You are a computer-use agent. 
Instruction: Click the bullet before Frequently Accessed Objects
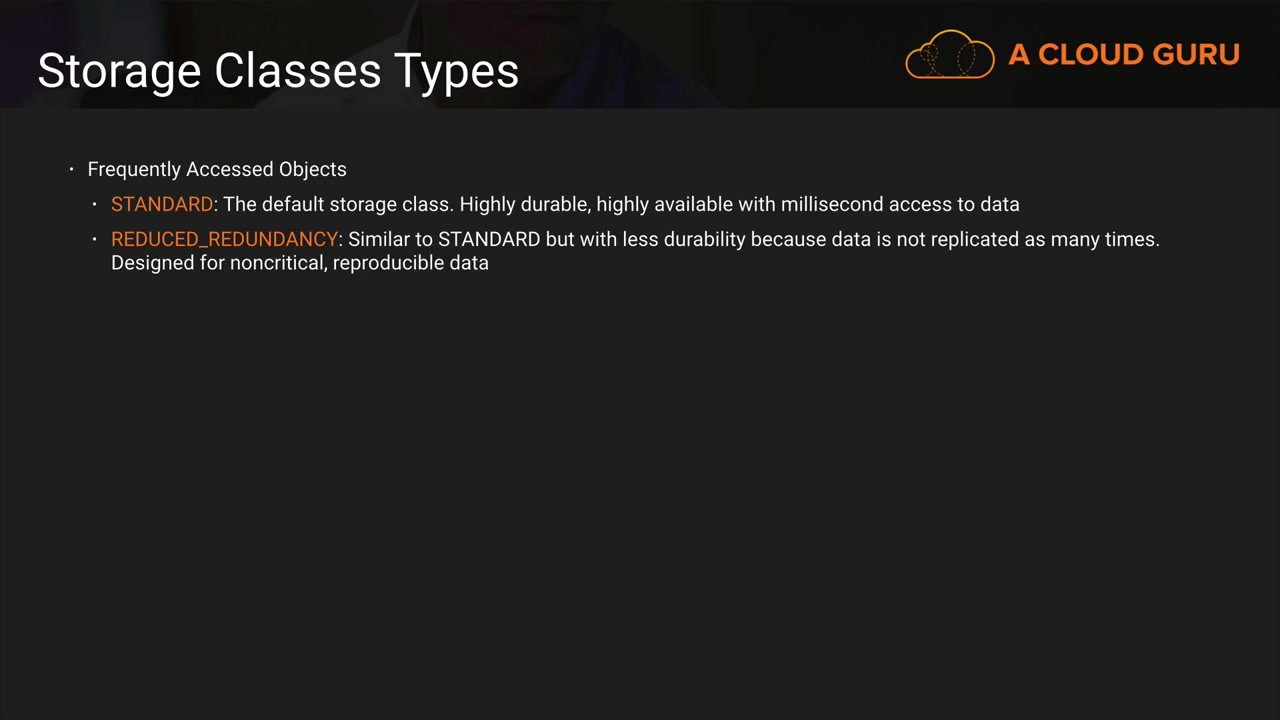tap(72, 169)
